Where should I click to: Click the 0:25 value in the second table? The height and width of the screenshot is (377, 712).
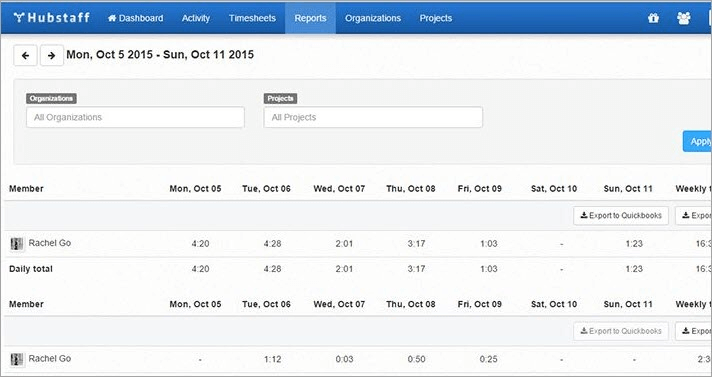point(489,359)
